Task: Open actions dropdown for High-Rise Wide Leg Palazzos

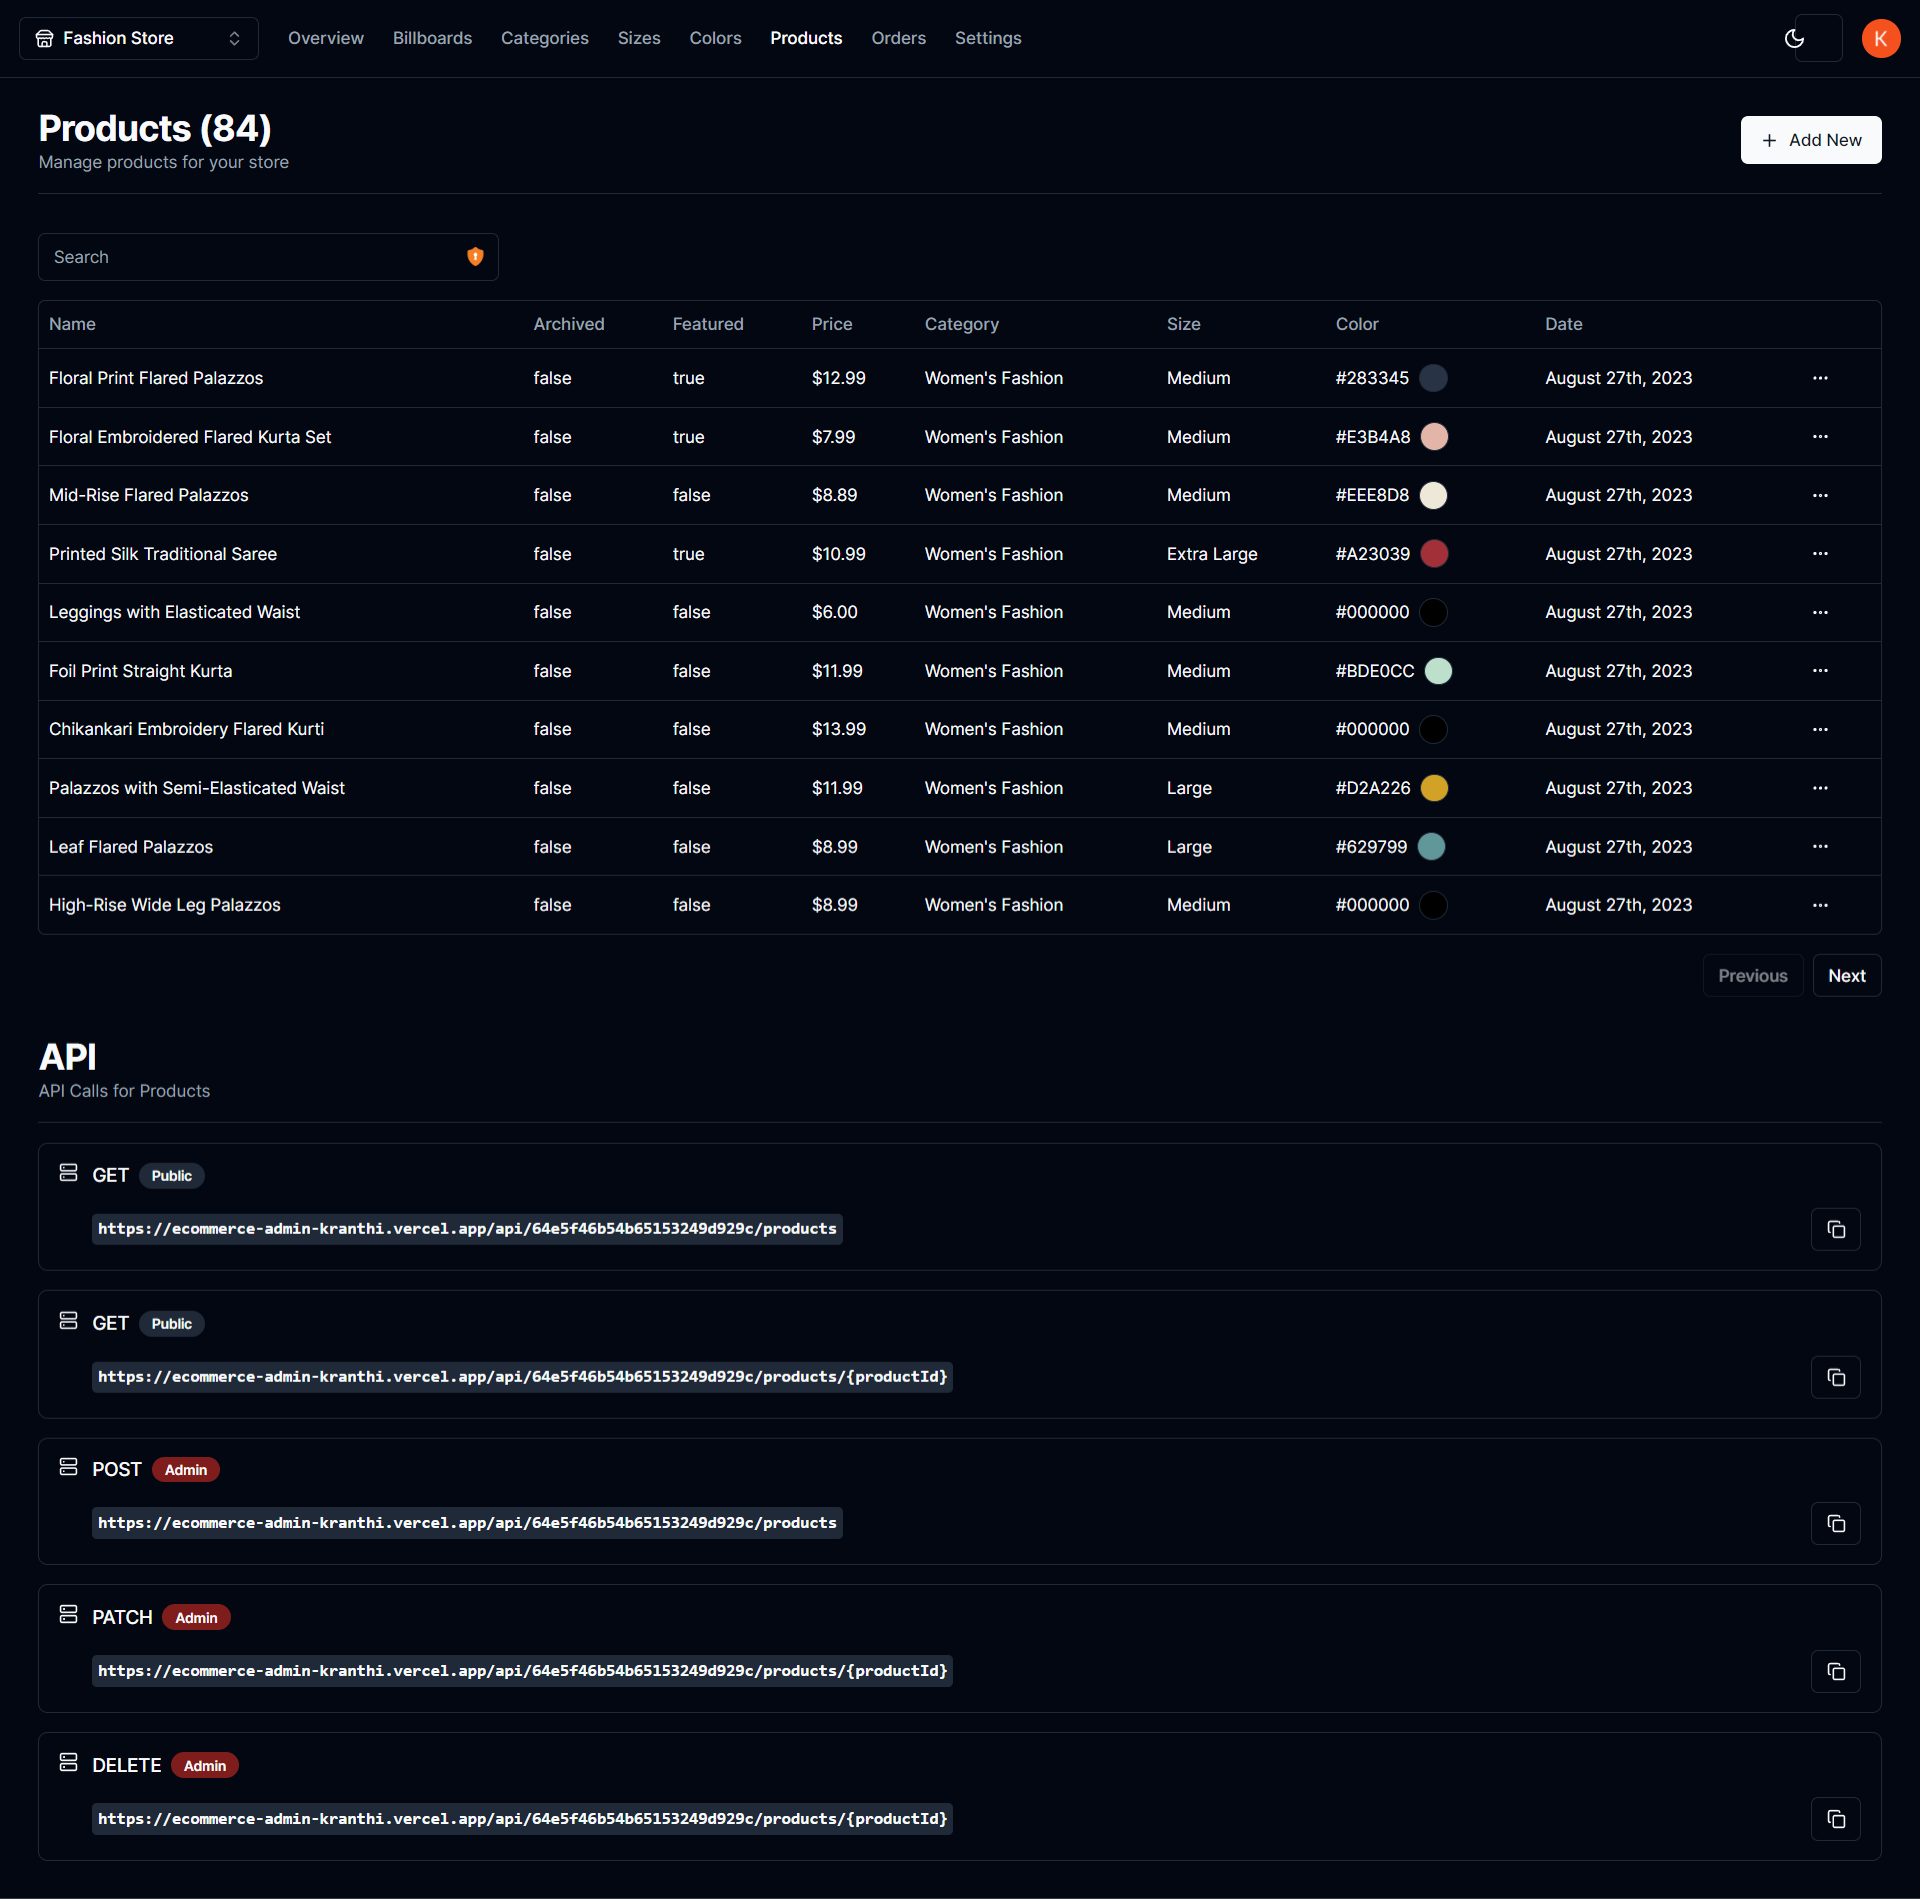Action: 1819,905
